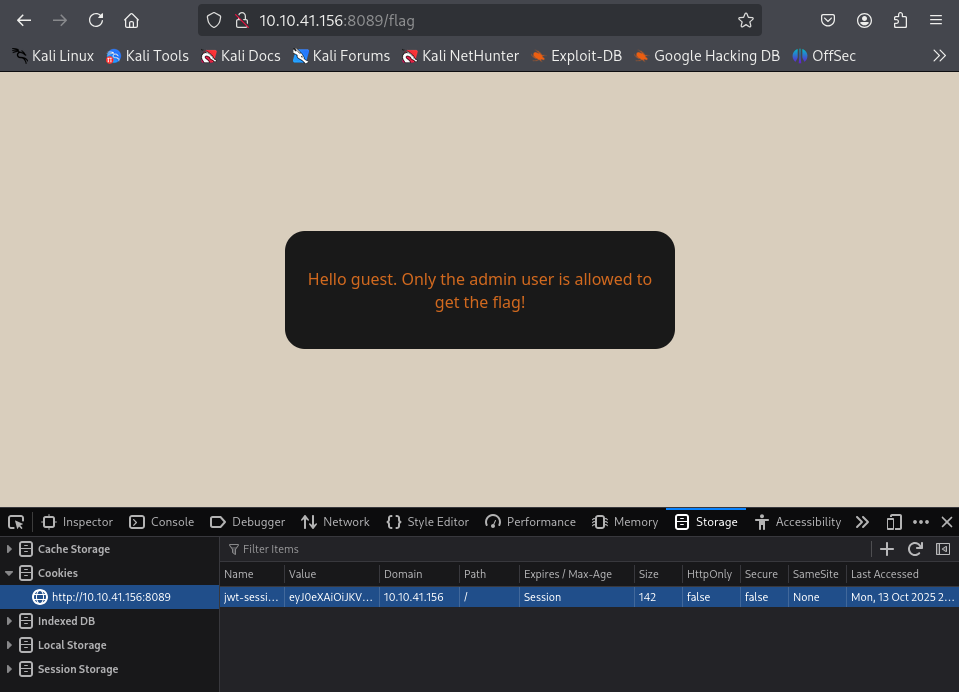
Task: Add a new cookie item
Action: (887, 549)
